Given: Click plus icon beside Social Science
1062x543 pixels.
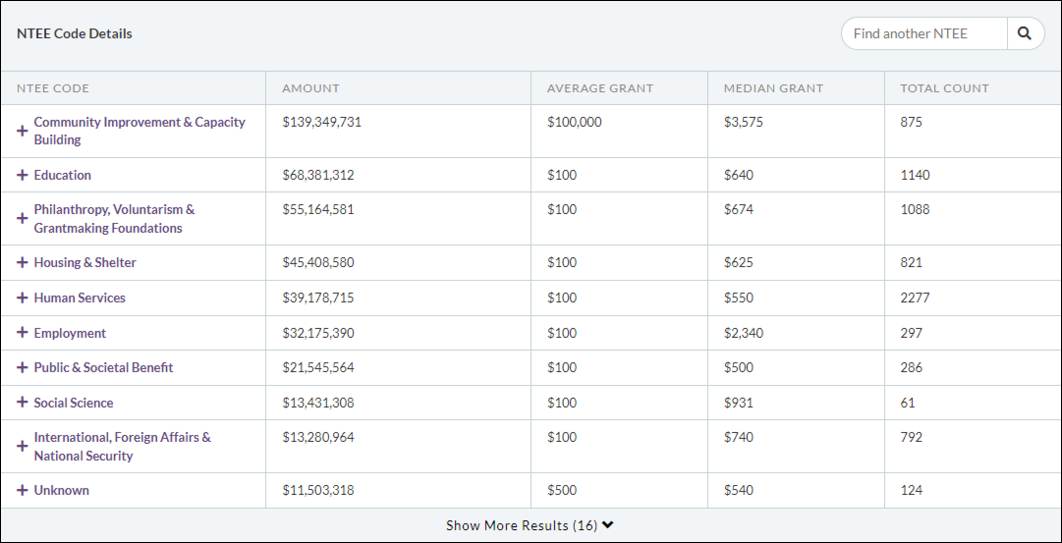Looking at the screenshot, I should pos(22,403).
